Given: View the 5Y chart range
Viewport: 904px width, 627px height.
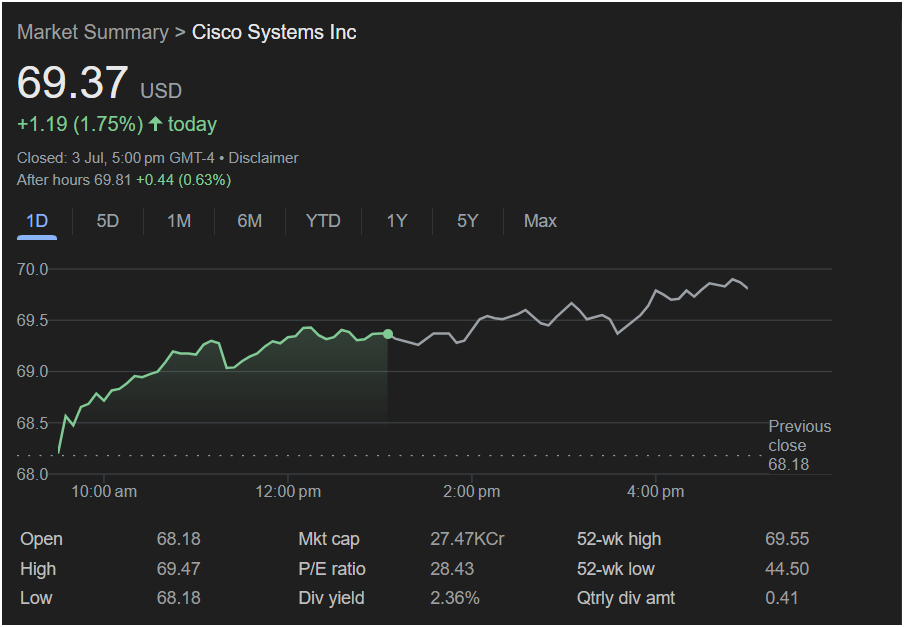Looking at the screenshot, I should coord(468,221).
